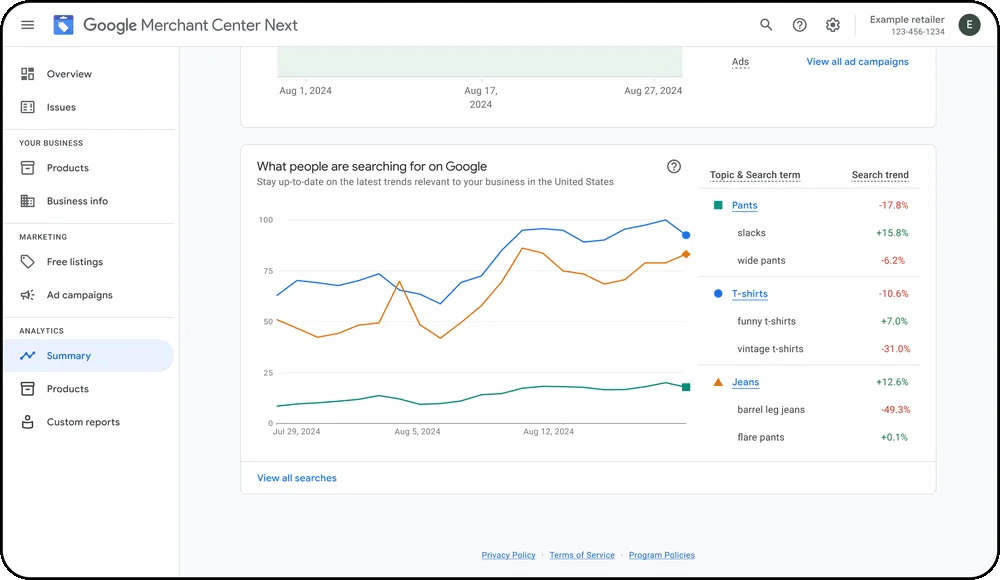Open the Pants search topic
The image size is (1000, 580).
point(745,205)
